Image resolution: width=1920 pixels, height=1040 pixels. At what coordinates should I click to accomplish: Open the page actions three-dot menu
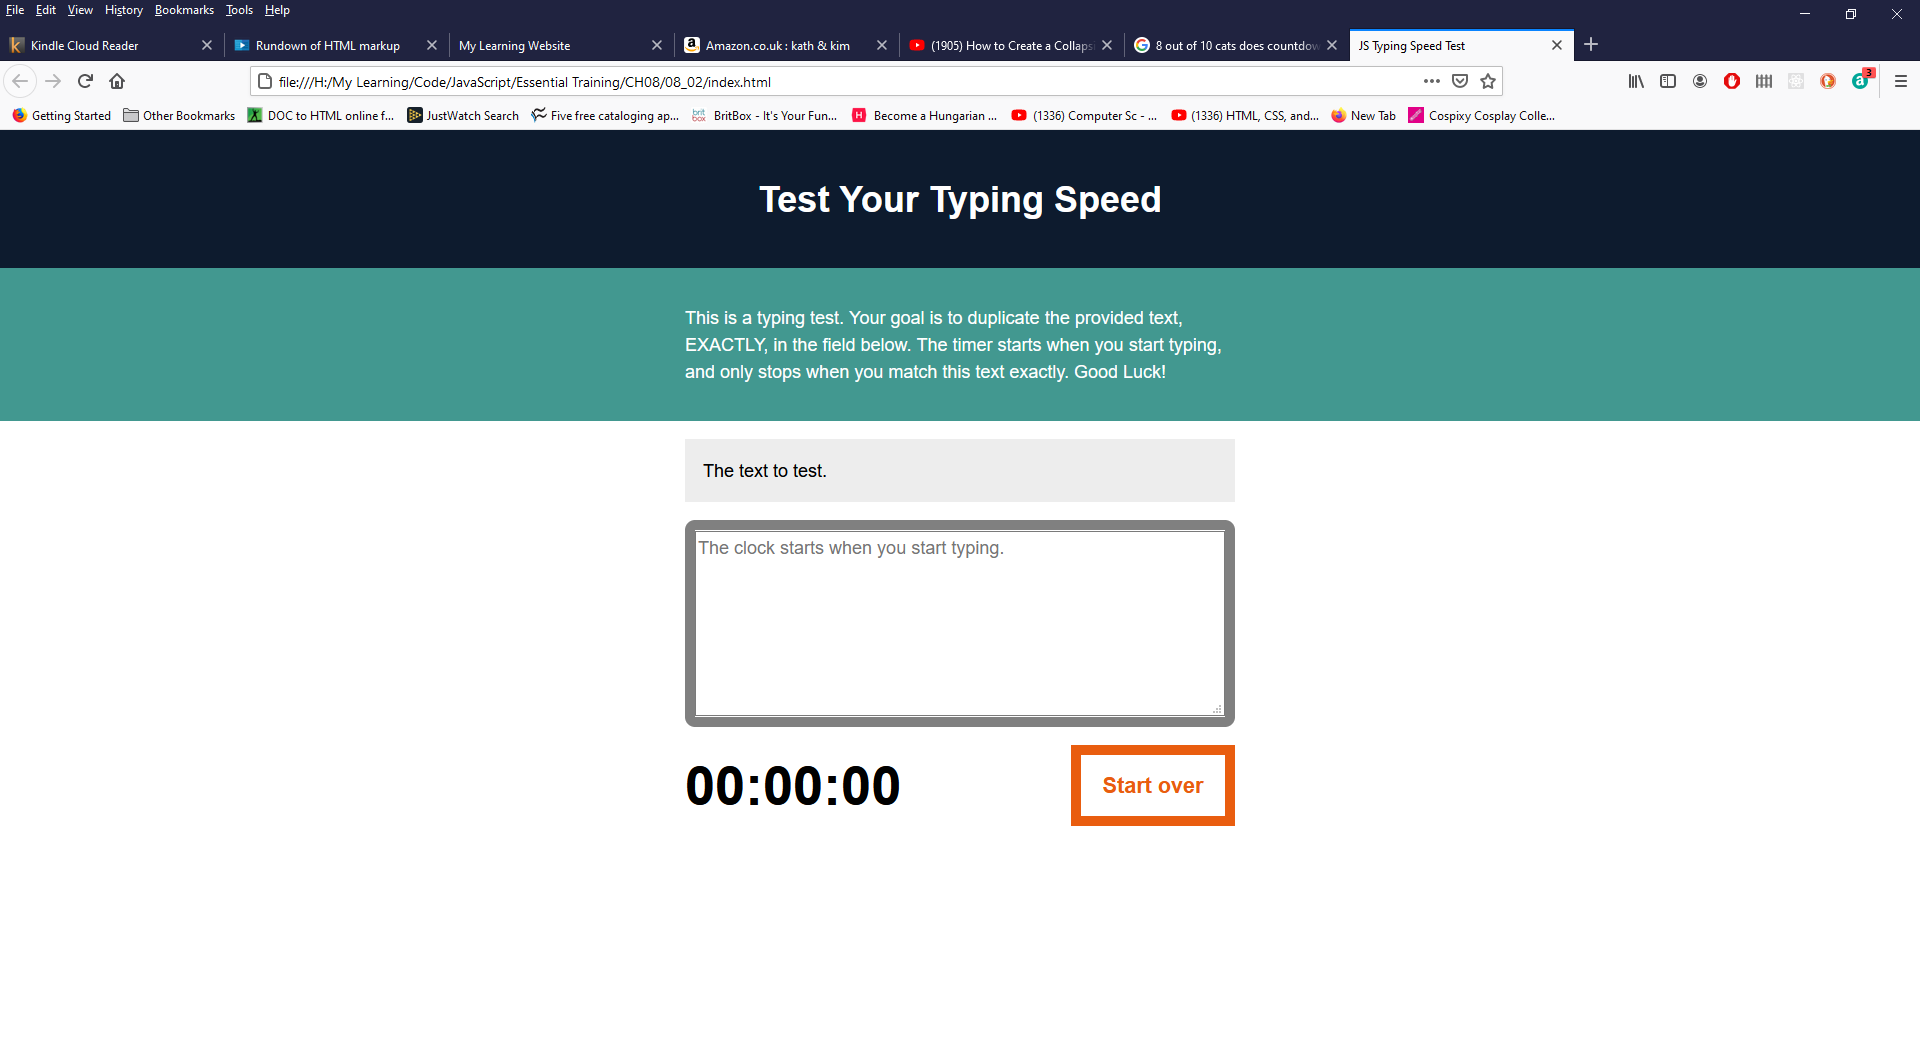(1432, 81)
